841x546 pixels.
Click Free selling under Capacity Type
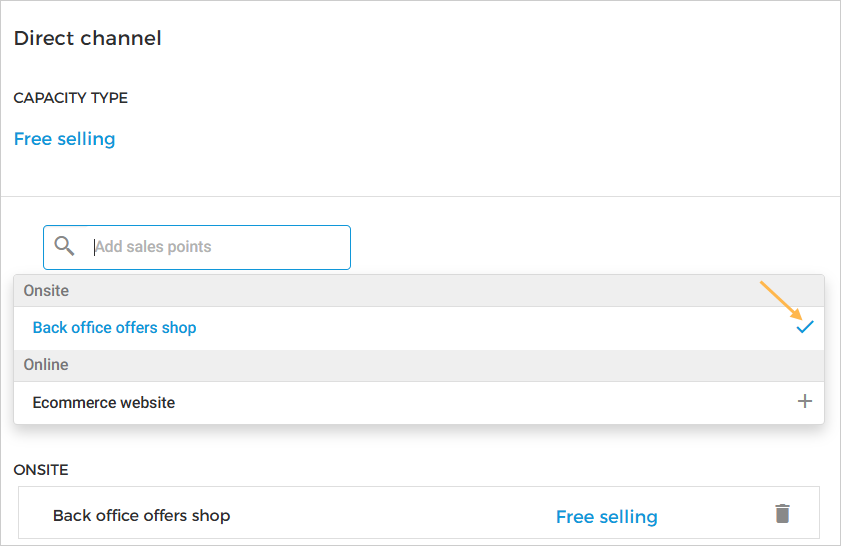(65, 139)
